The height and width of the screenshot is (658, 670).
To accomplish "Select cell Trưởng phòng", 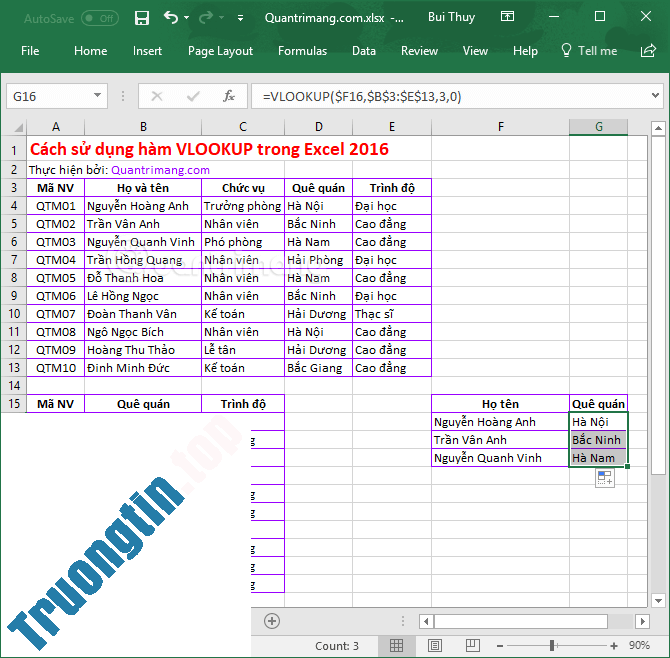I will tap(243, 206).
